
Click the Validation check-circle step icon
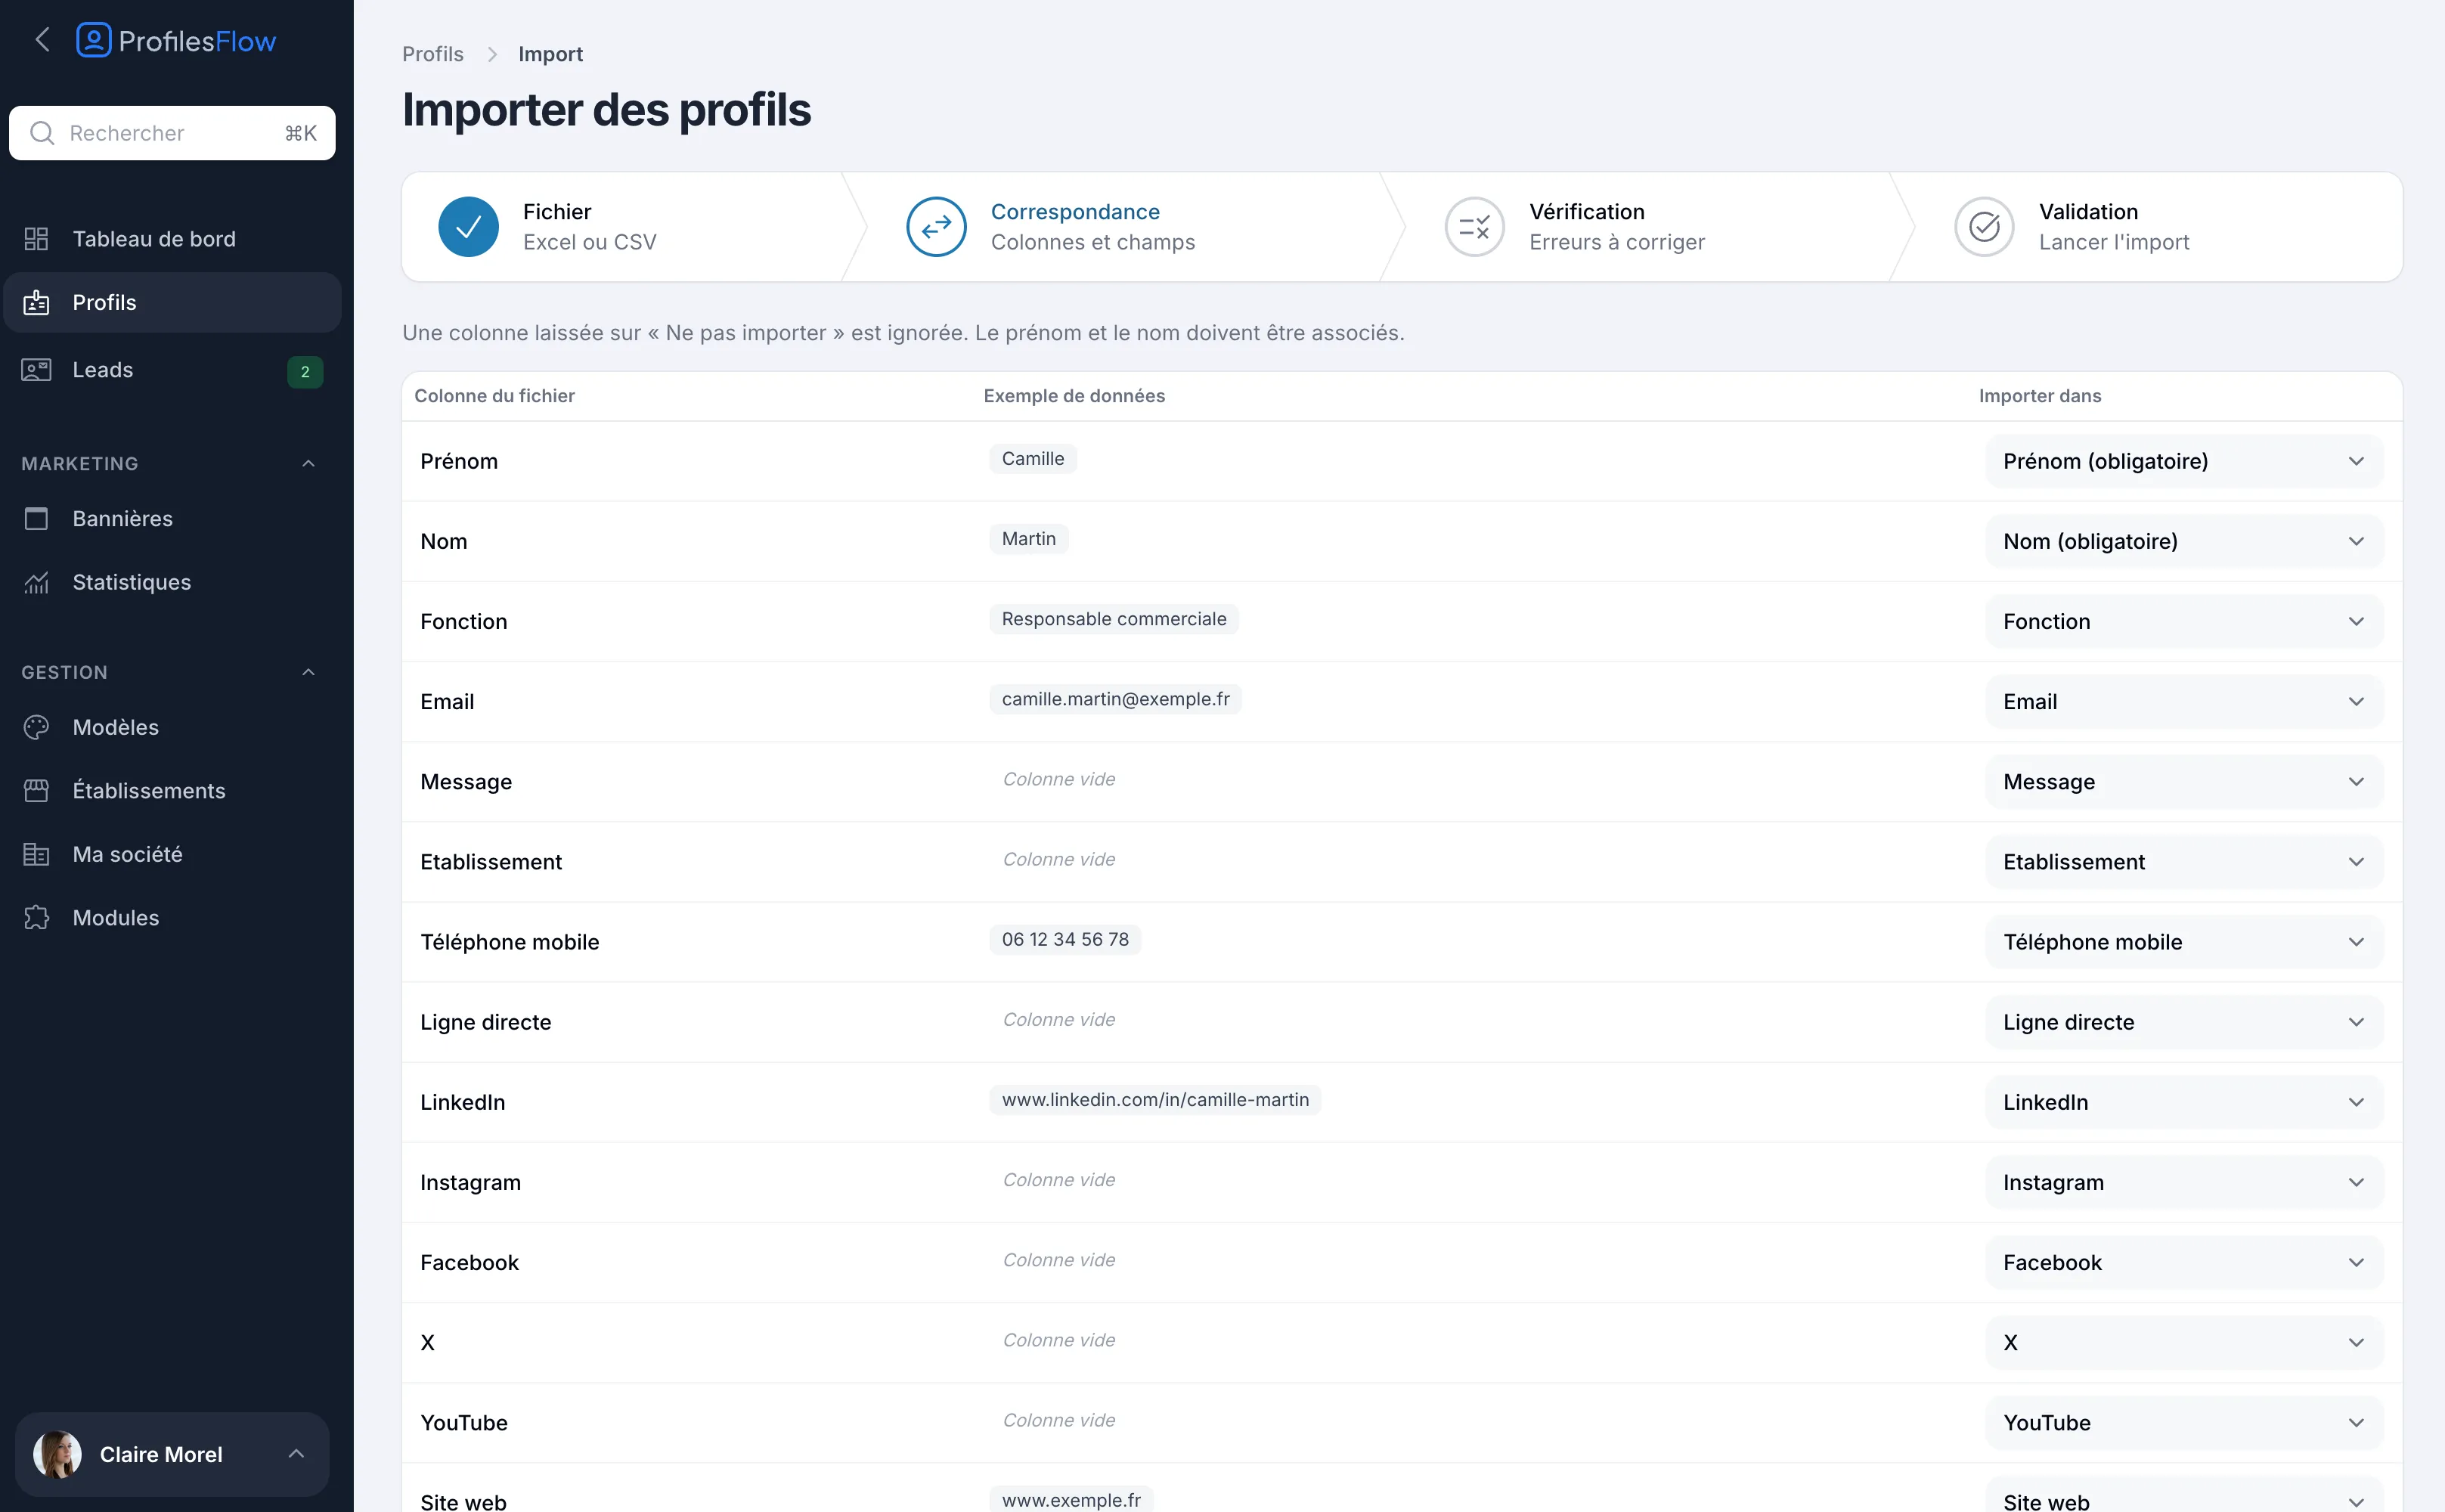(x=1984, y=227)
